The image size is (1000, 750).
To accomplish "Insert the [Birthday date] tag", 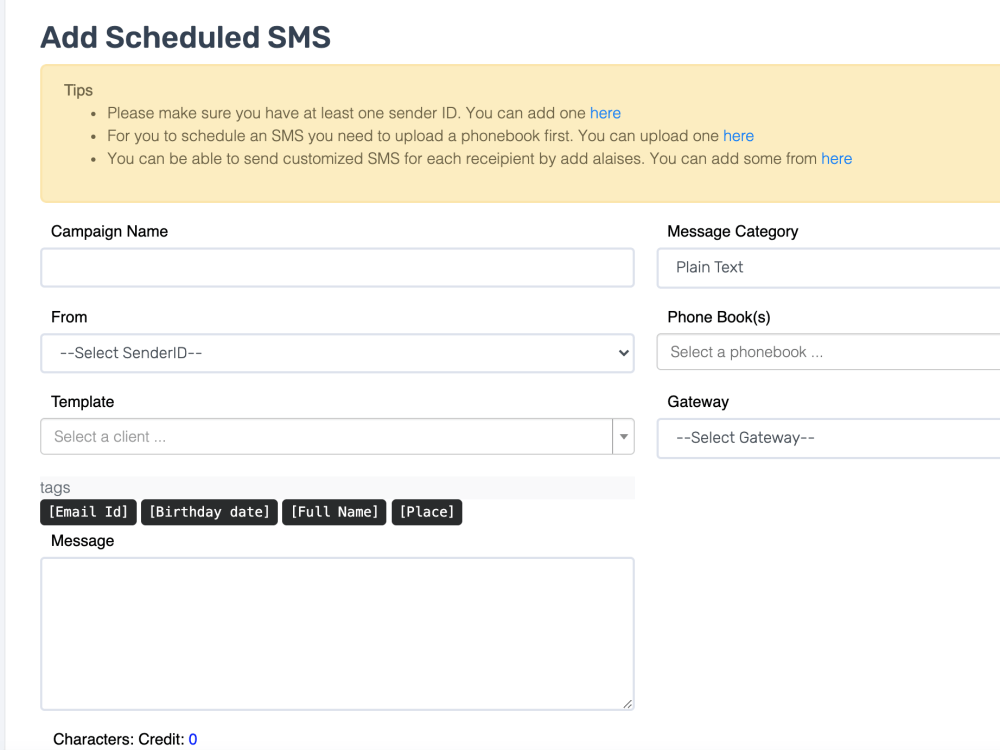I will [x=209, y=512].
